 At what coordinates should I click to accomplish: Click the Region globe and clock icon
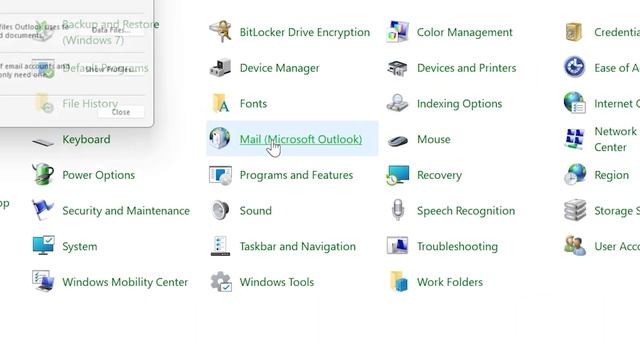pos(575,175)
